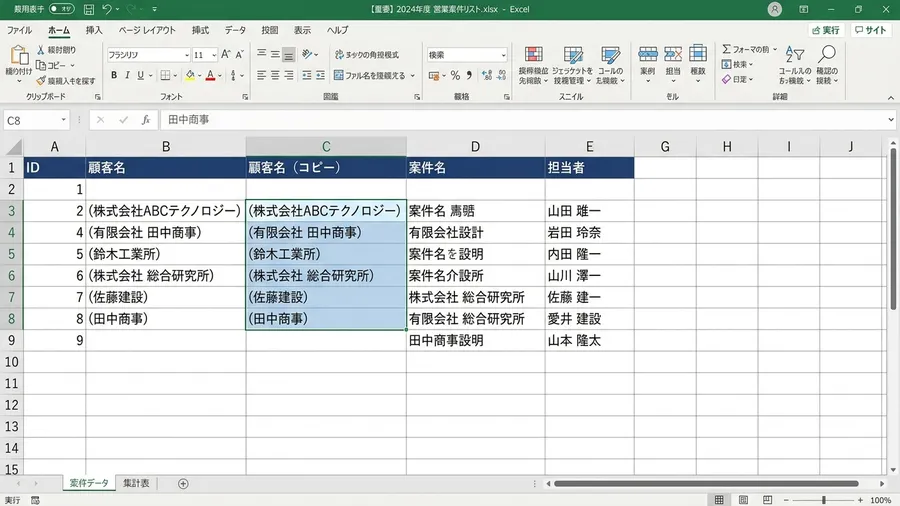Open the 集計表 sheet tab
Viewport: 900px width, 506px height.
click(136, 484)
